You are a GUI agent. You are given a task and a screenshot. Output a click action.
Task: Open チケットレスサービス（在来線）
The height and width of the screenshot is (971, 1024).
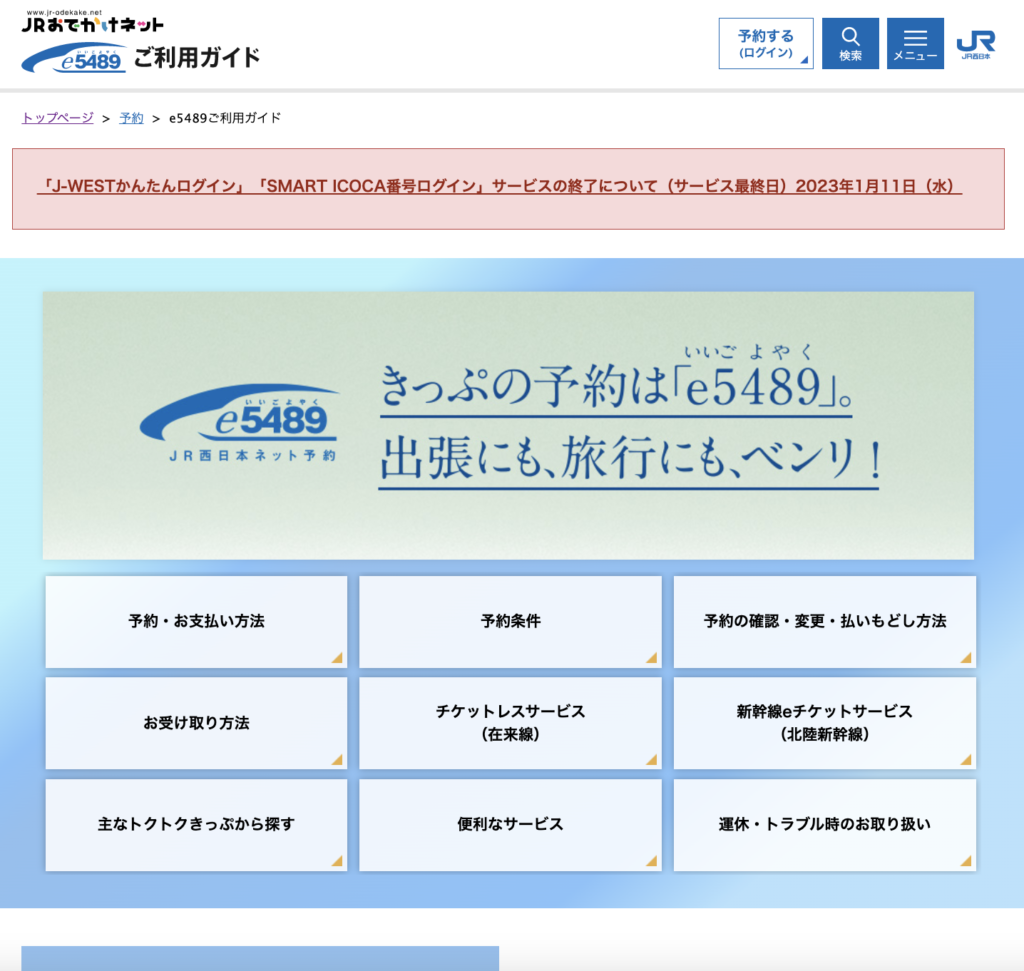coord(510,723)
